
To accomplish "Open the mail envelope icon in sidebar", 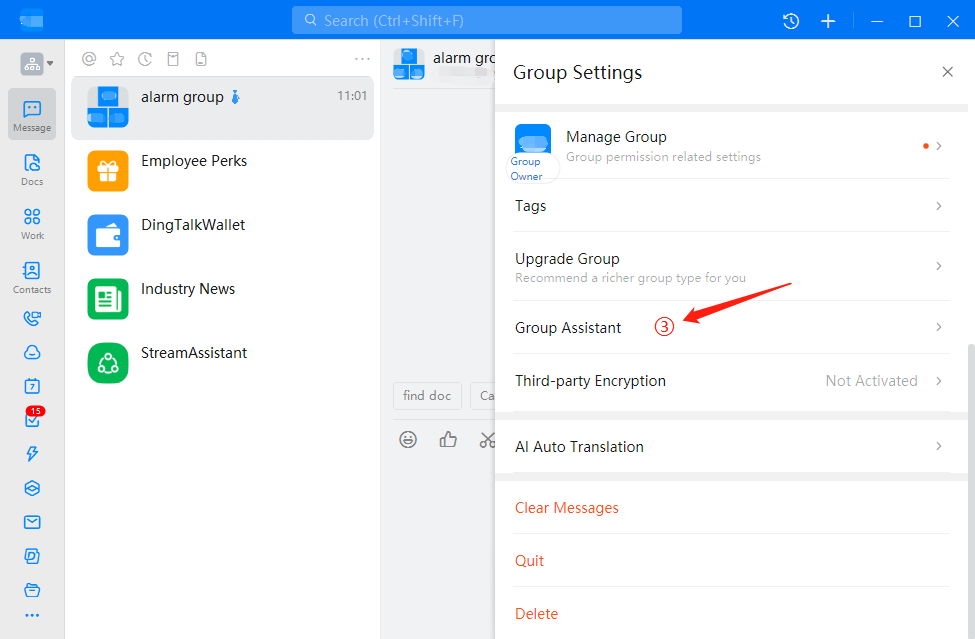I will tap(32, 522).
